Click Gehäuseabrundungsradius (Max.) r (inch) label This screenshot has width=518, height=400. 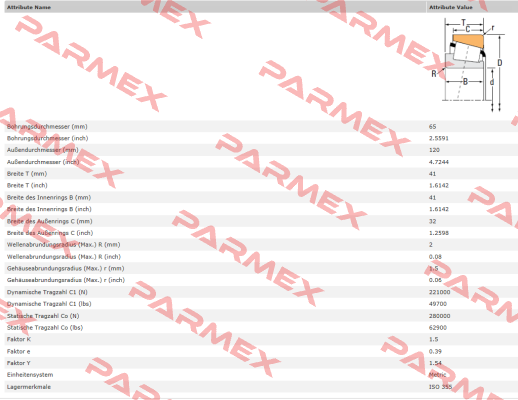[x=66, y=280]
